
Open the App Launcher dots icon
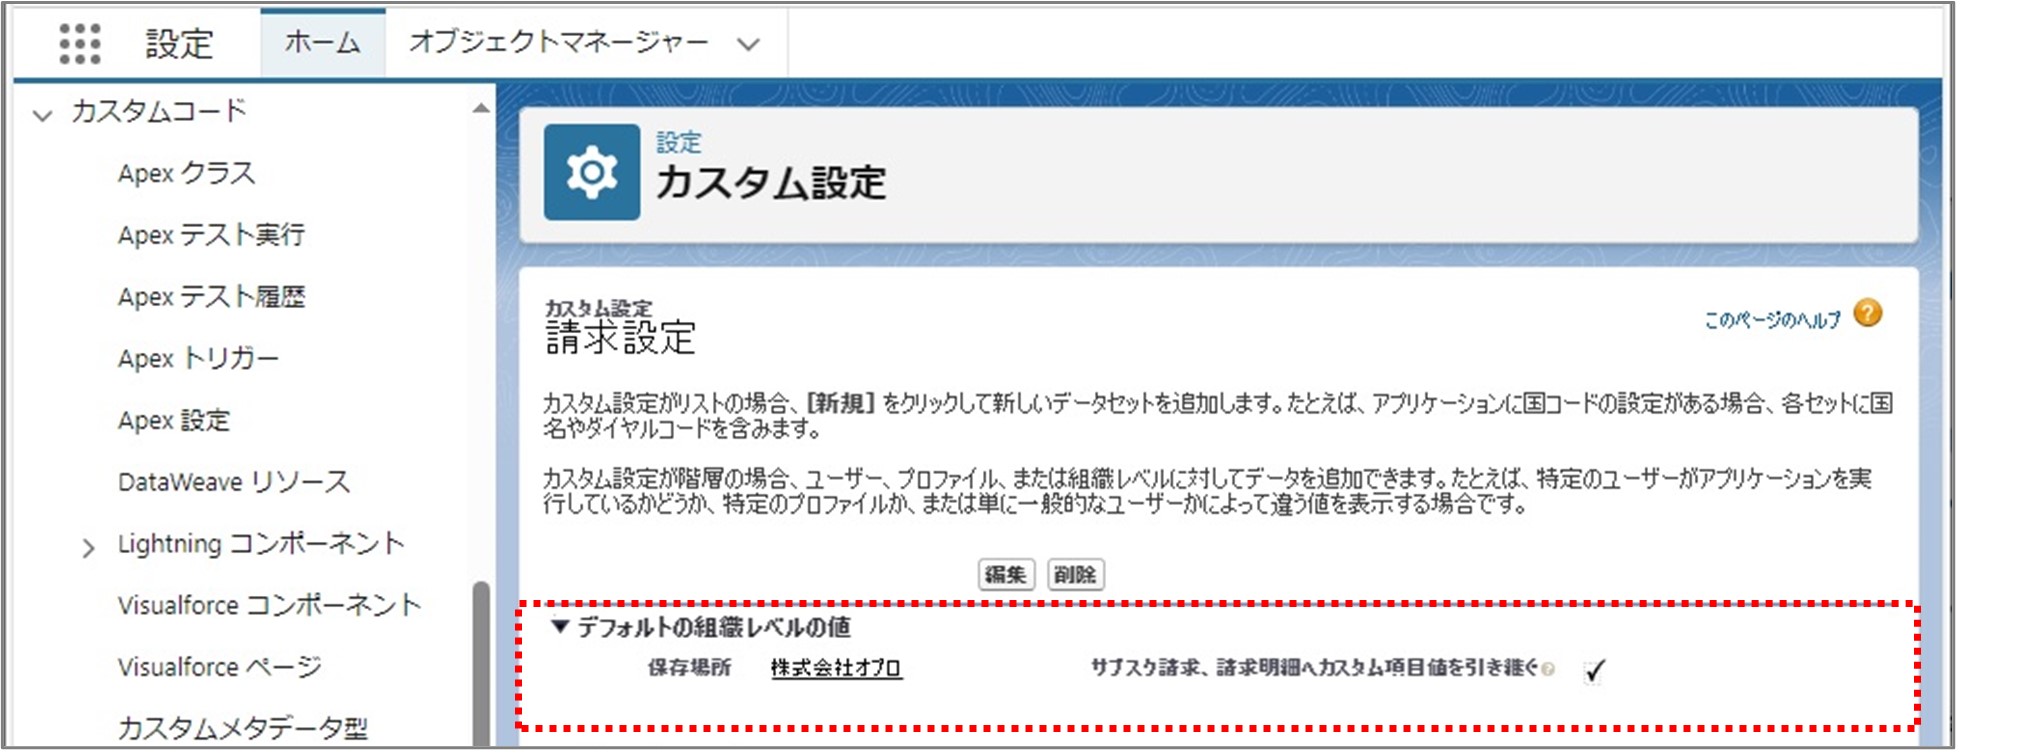point(80,43)
